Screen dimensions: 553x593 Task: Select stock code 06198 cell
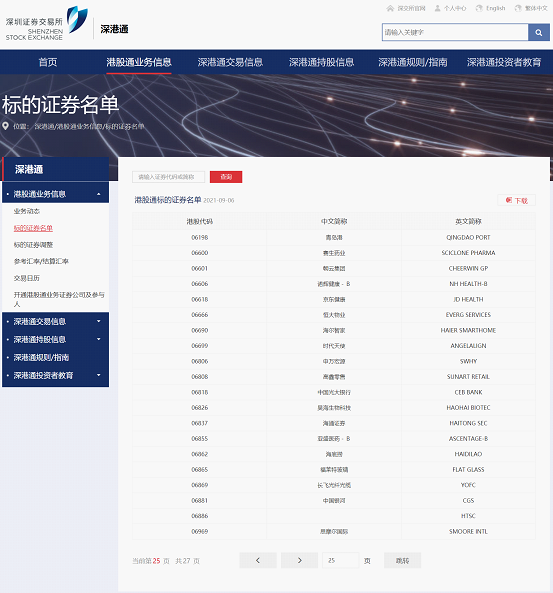pyautogui.click(x=200, y=238)
